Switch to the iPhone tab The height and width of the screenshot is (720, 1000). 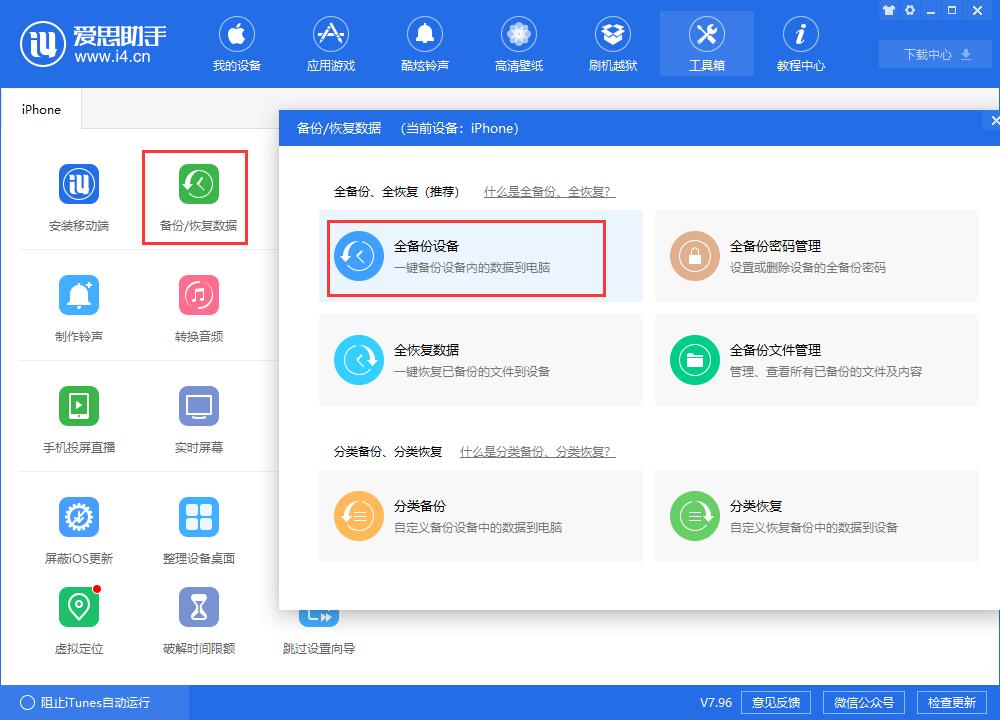41,110
